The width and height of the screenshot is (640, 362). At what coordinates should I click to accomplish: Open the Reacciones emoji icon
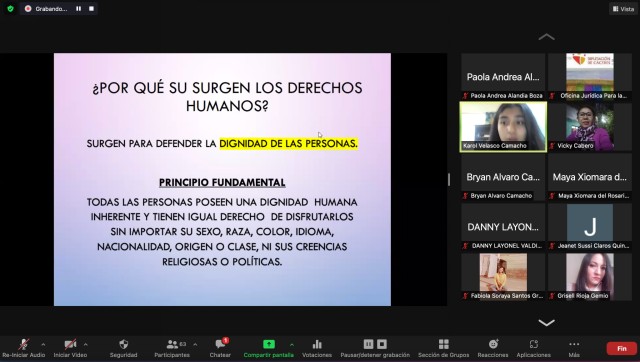[493, 344]
